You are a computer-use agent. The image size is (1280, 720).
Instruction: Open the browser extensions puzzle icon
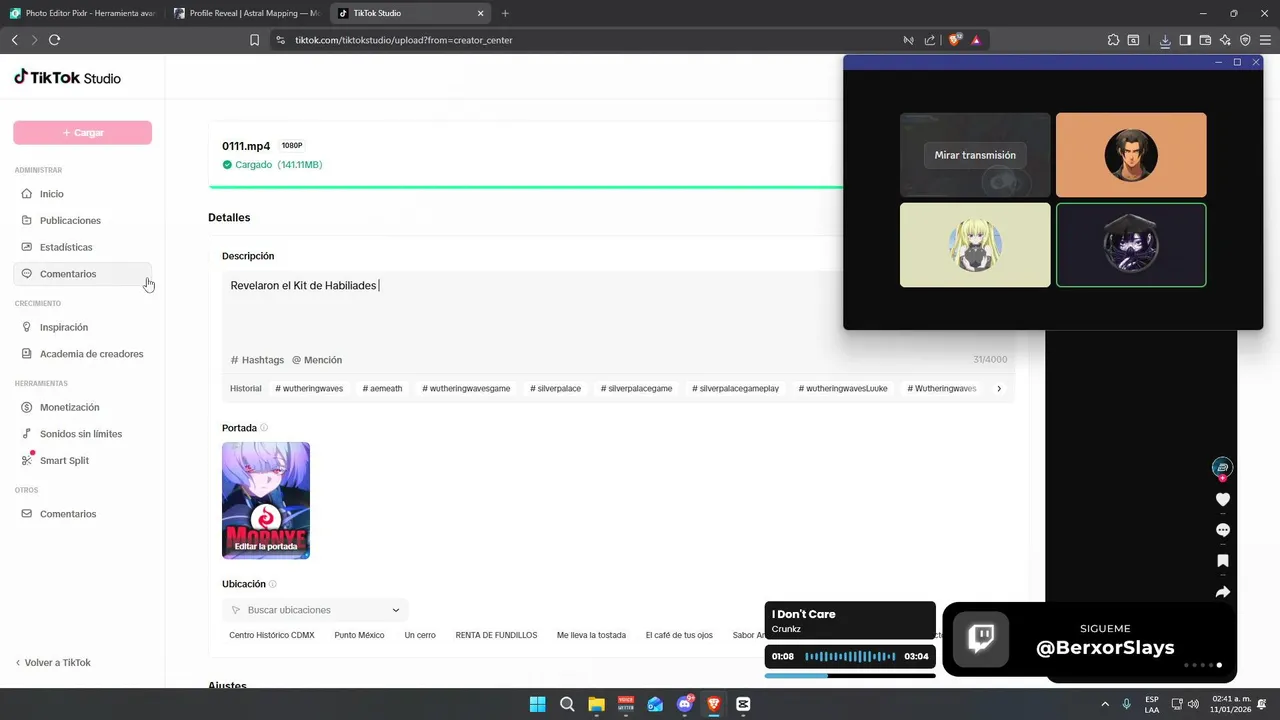[1113, 40]
